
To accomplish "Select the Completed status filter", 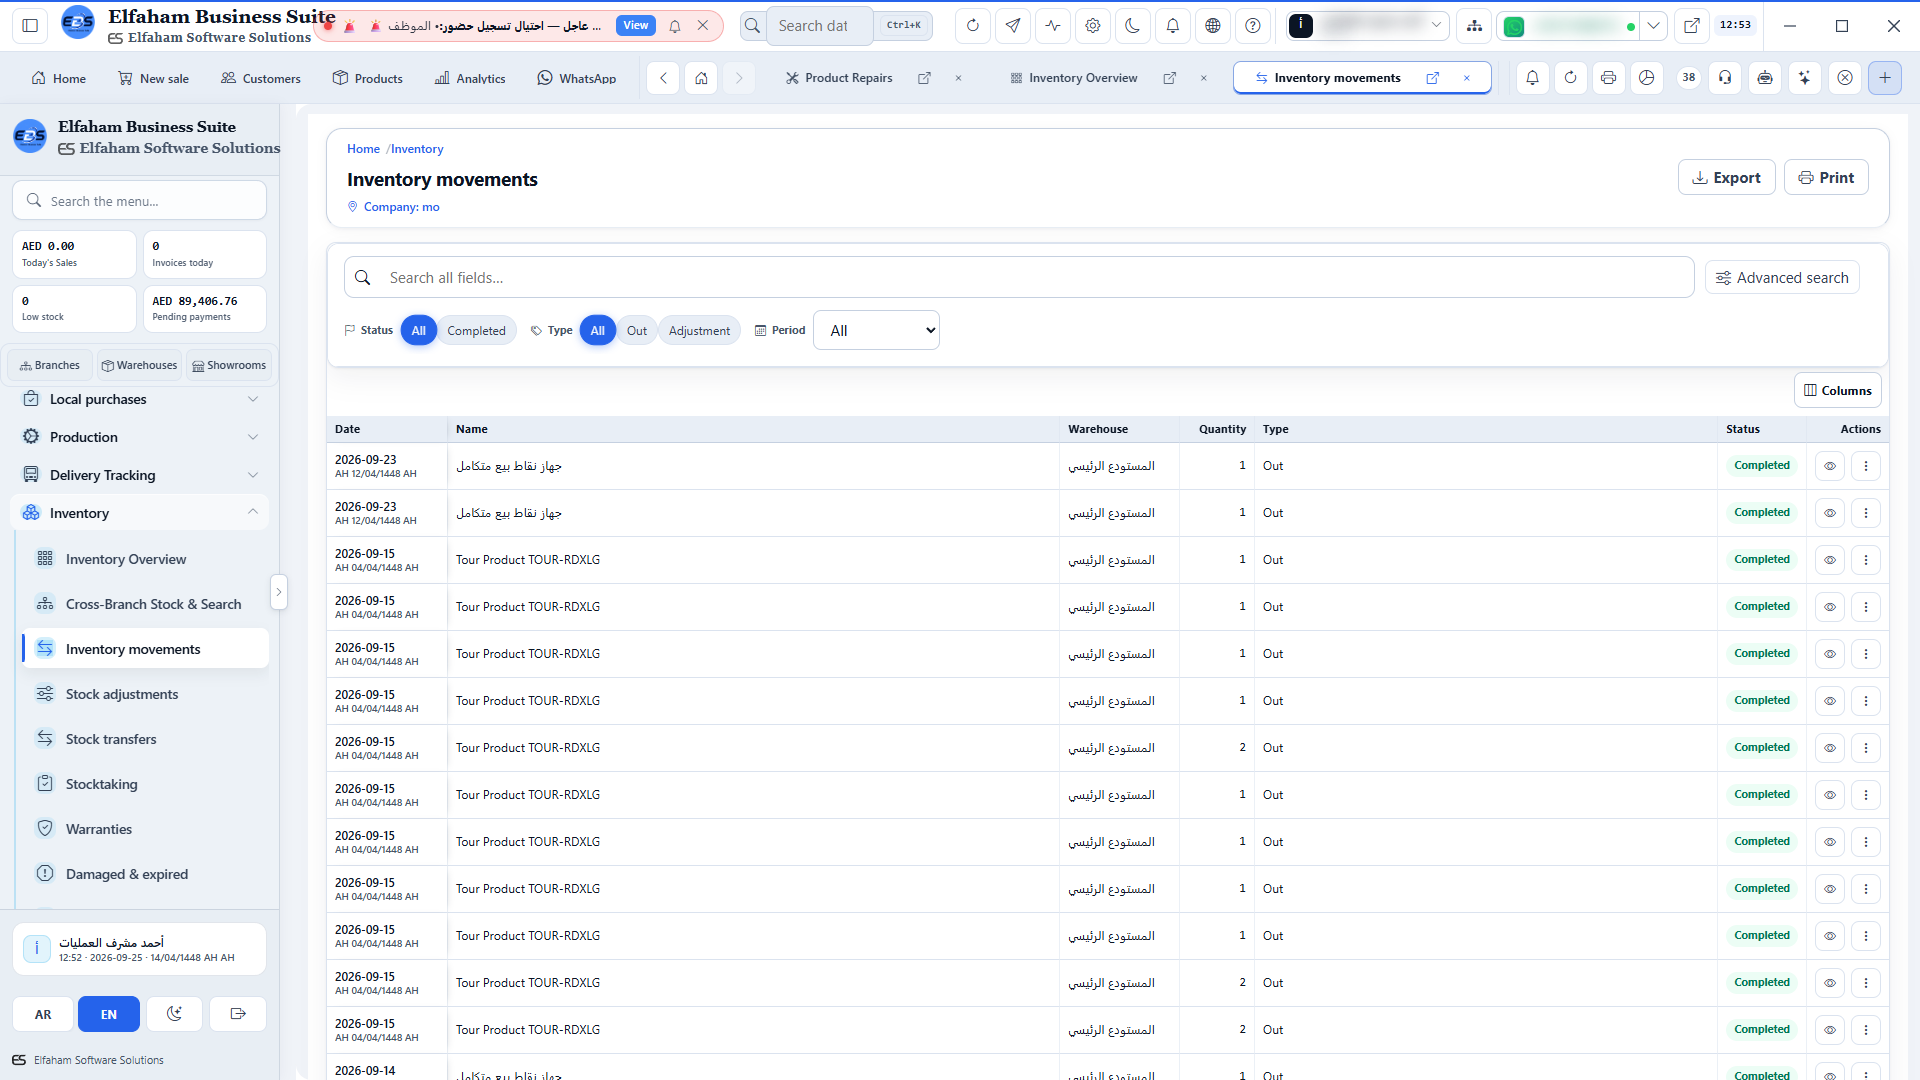I will 476,331.
